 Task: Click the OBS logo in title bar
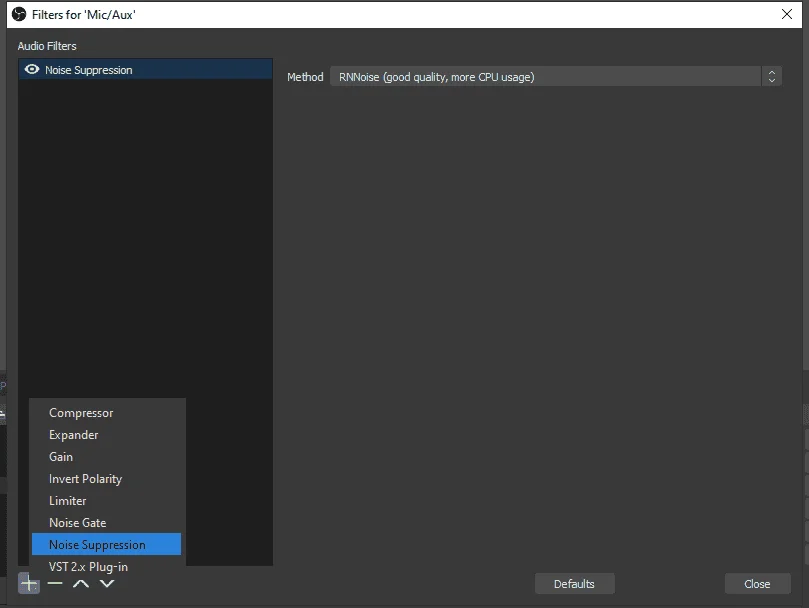pyautogui.click(x=19, y=14)
